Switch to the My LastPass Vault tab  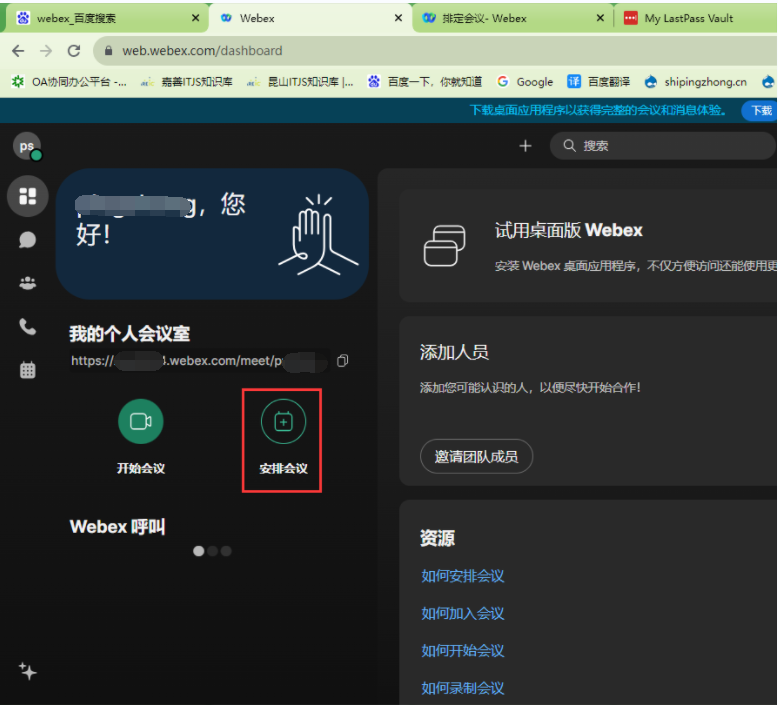[695, 18]
